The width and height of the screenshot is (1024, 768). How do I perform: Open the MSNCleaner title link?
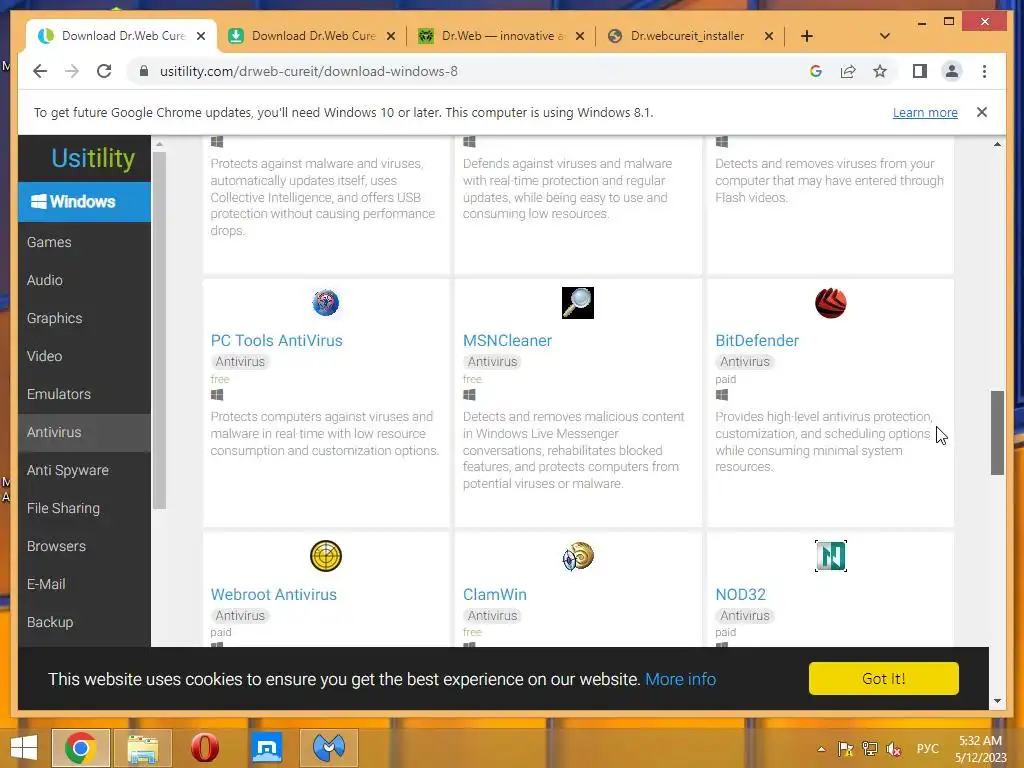[x=507, y=340]
